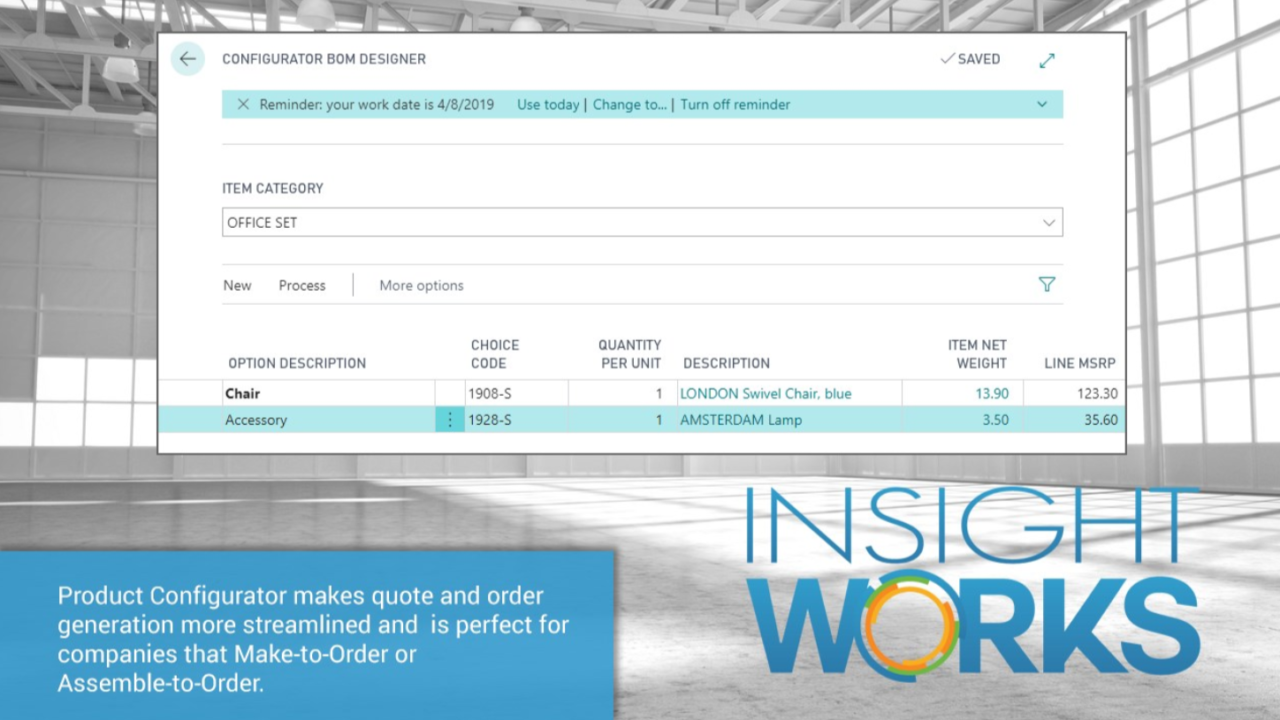Screen dimensions: 1280x720
Task: Open the row options ellipsis on Accessory line
Action: (449, 420)
